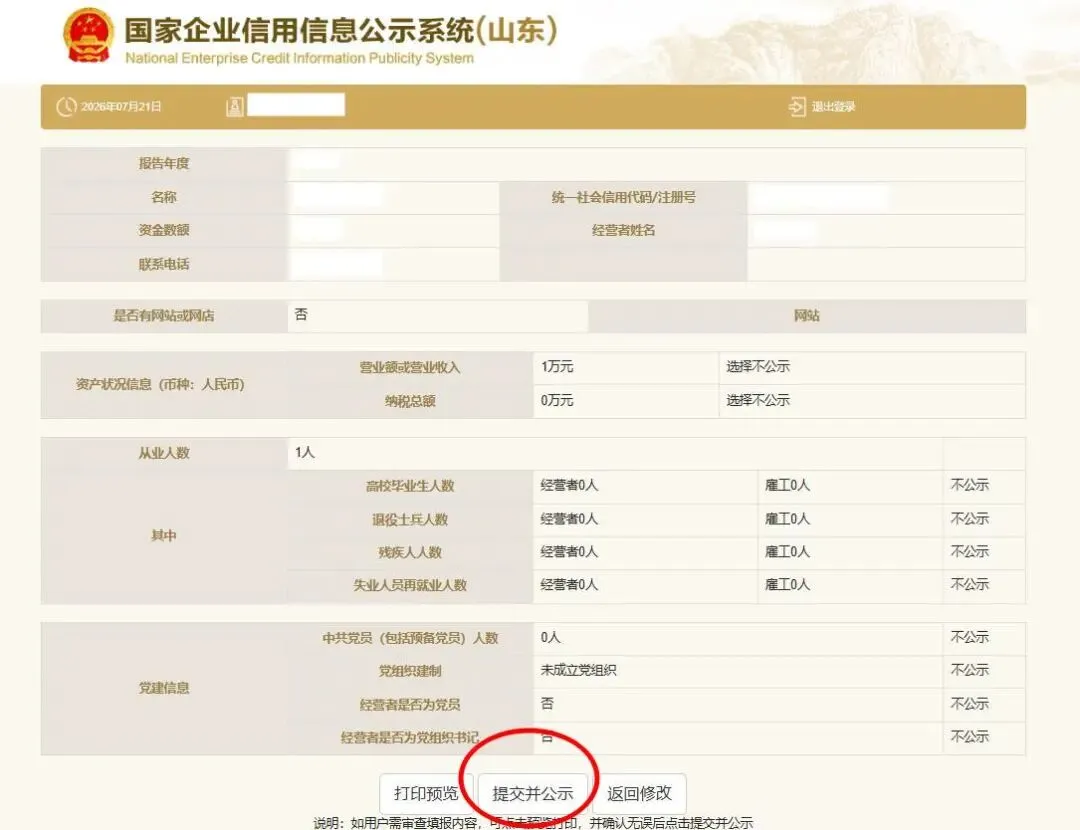The height and width of the screenshot is (830, 1080).
Task: Click the 是否有网站或网店 label
Action: pos(164,315)
